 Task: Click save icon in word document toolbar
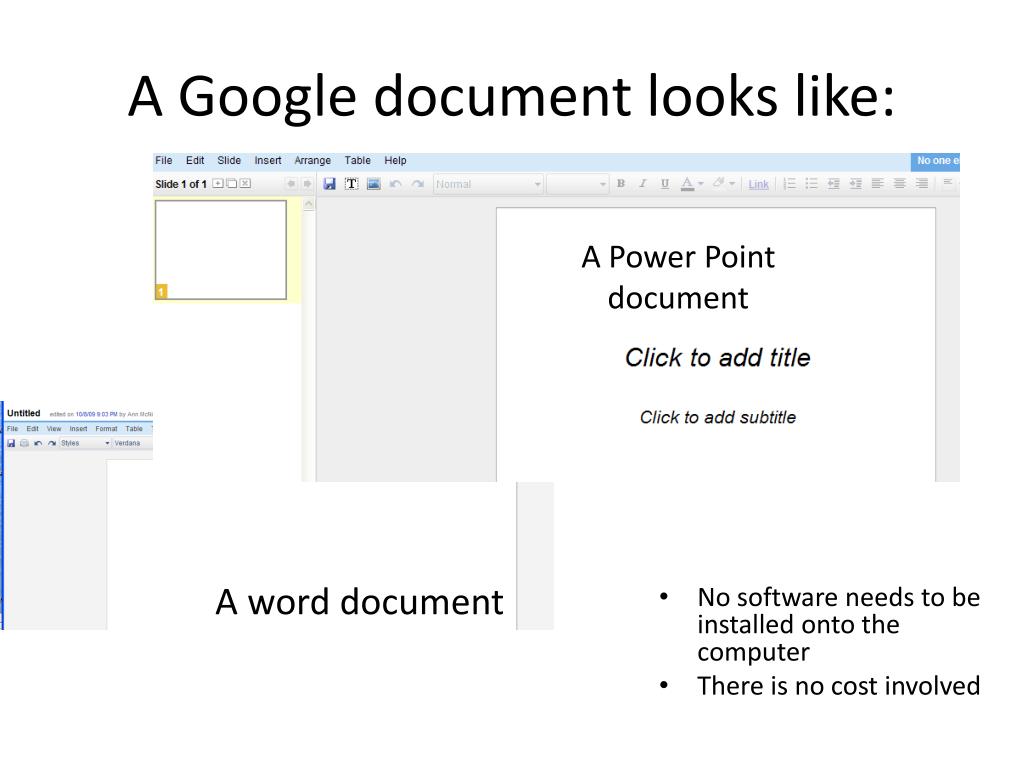tap(11, 443)
